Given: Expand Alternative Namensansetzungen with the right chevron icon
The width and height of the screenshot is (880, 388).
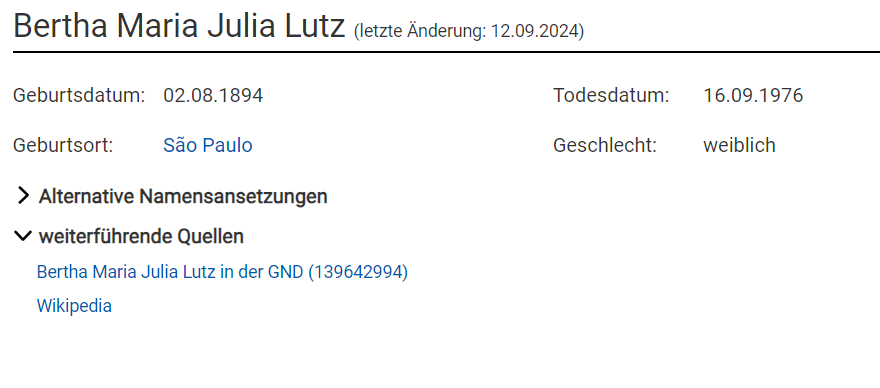Looking at the screenshot, I should (x=23, y=196).
